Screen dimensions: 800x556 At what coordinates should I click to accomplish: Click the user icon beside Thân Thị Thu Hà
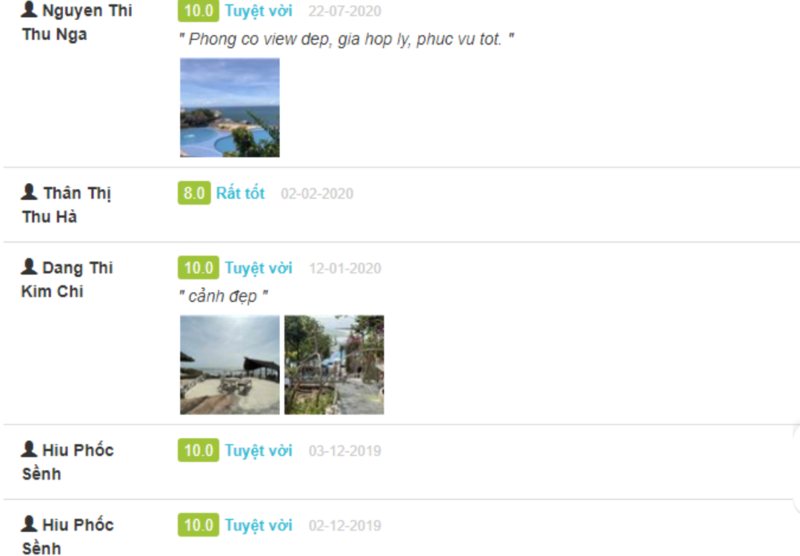coord(29,192)
